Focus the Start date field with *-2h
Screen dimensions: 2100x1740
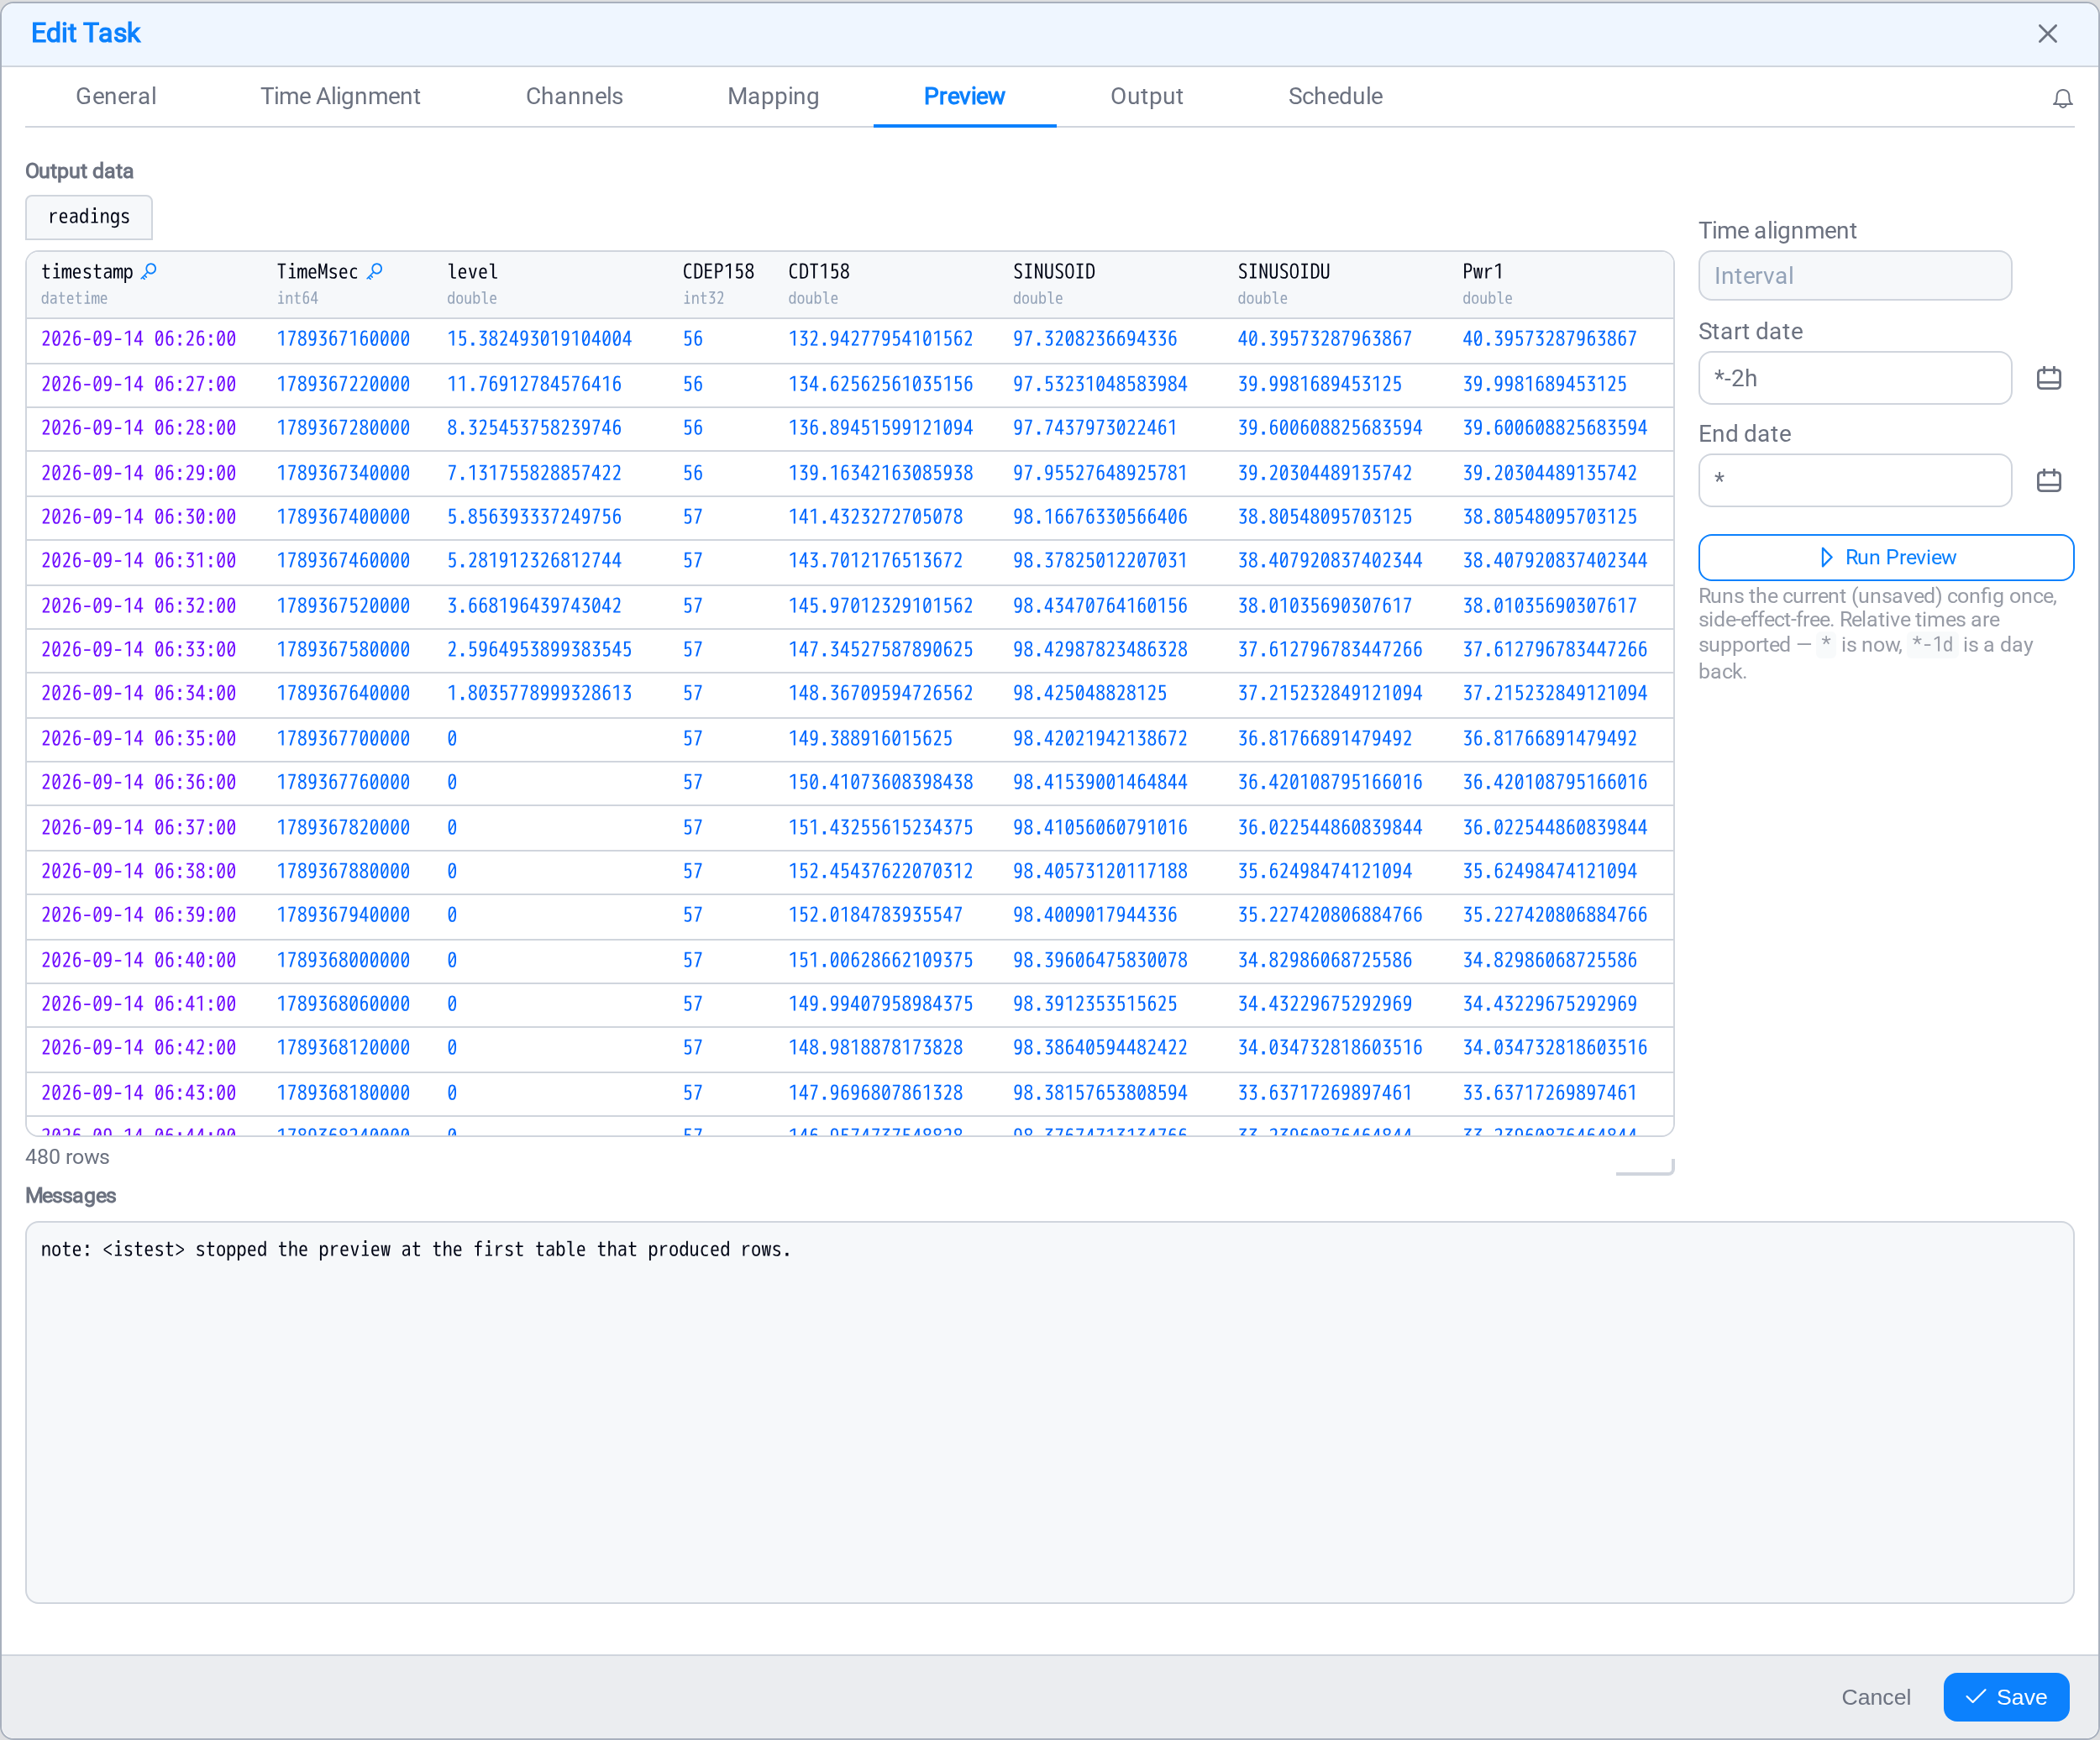click(x=1854, y=378)
